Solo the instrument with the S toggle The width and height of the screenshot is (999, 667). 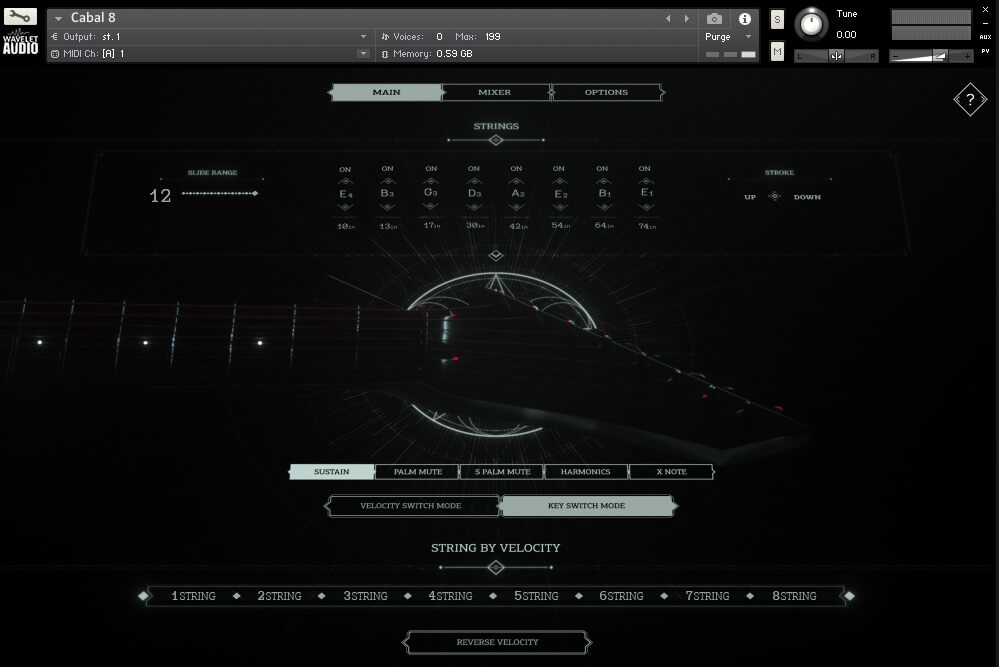[776, 19]
